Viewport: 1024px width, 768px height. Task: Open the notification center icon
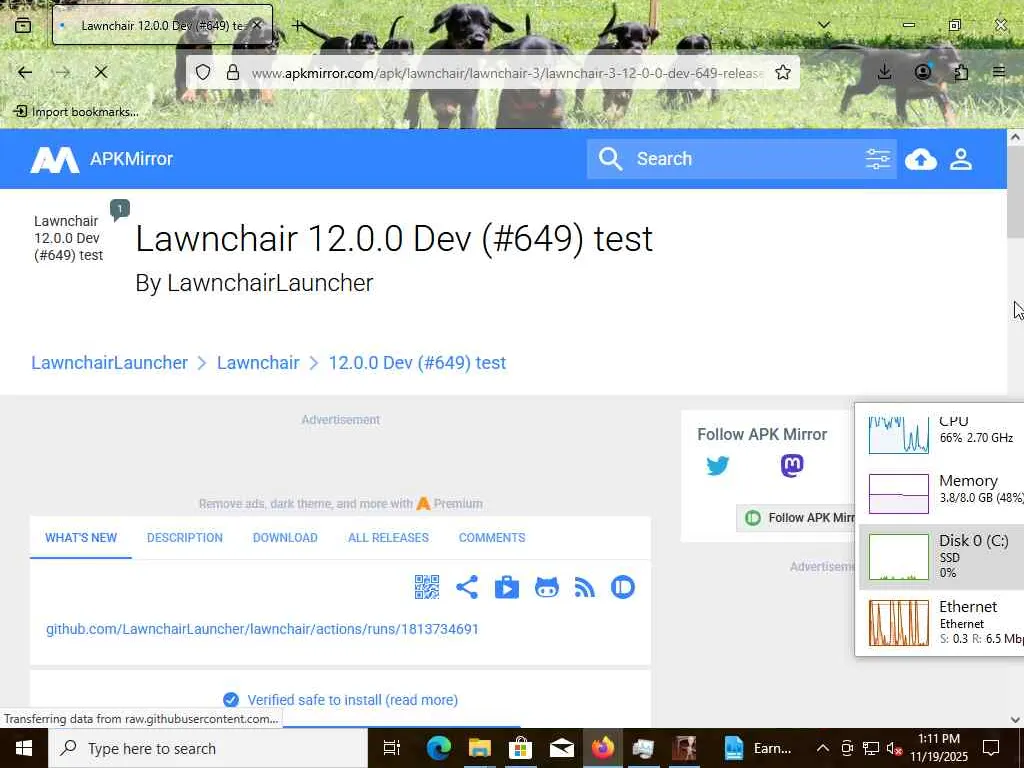[x=991, y=748]
